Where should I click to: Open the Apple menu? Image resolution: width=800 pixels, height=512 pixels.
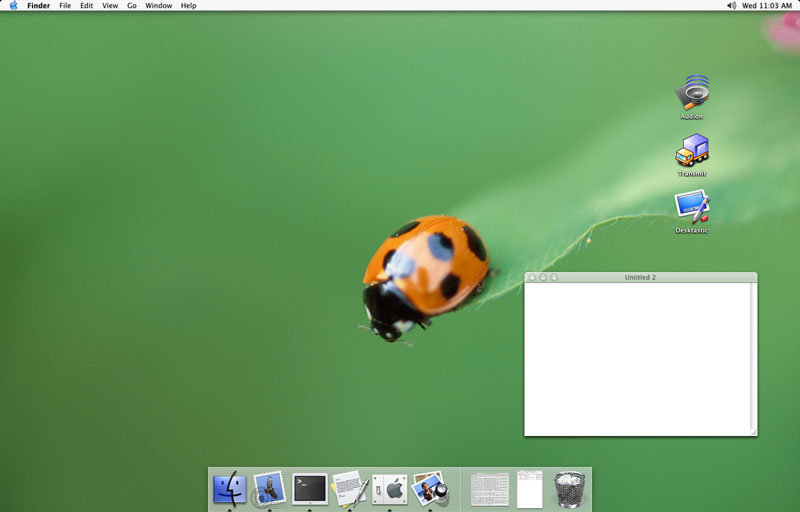(x=14, y=6)
